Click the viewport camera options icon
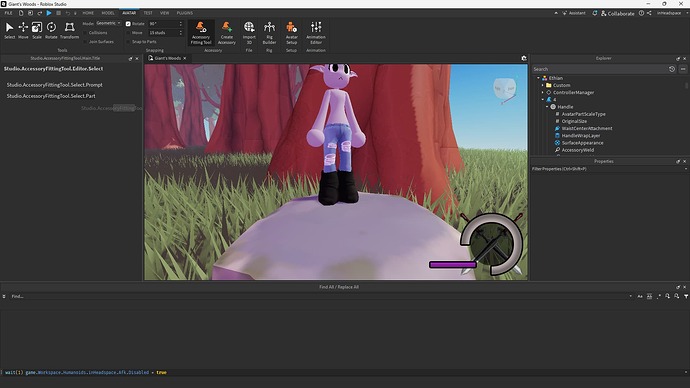690x388 pixels. (524, 58)
